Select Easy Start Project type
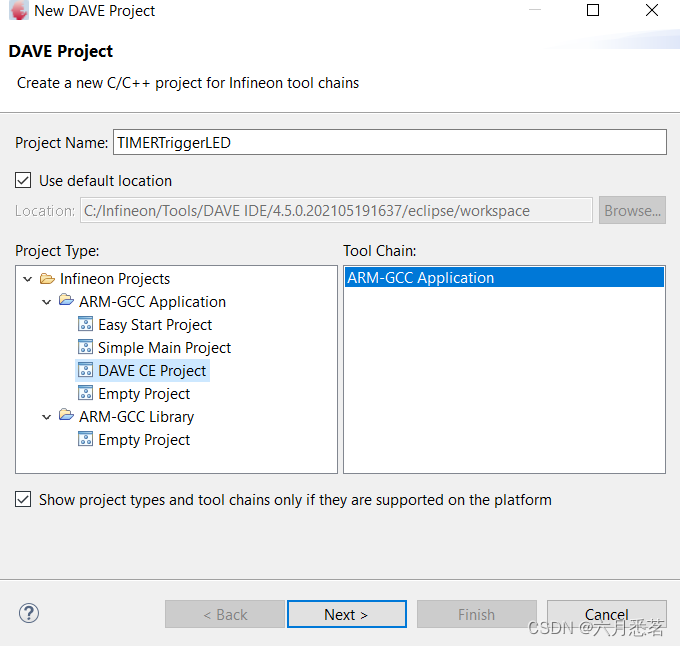The image size is (680, 646). point(155,325)
